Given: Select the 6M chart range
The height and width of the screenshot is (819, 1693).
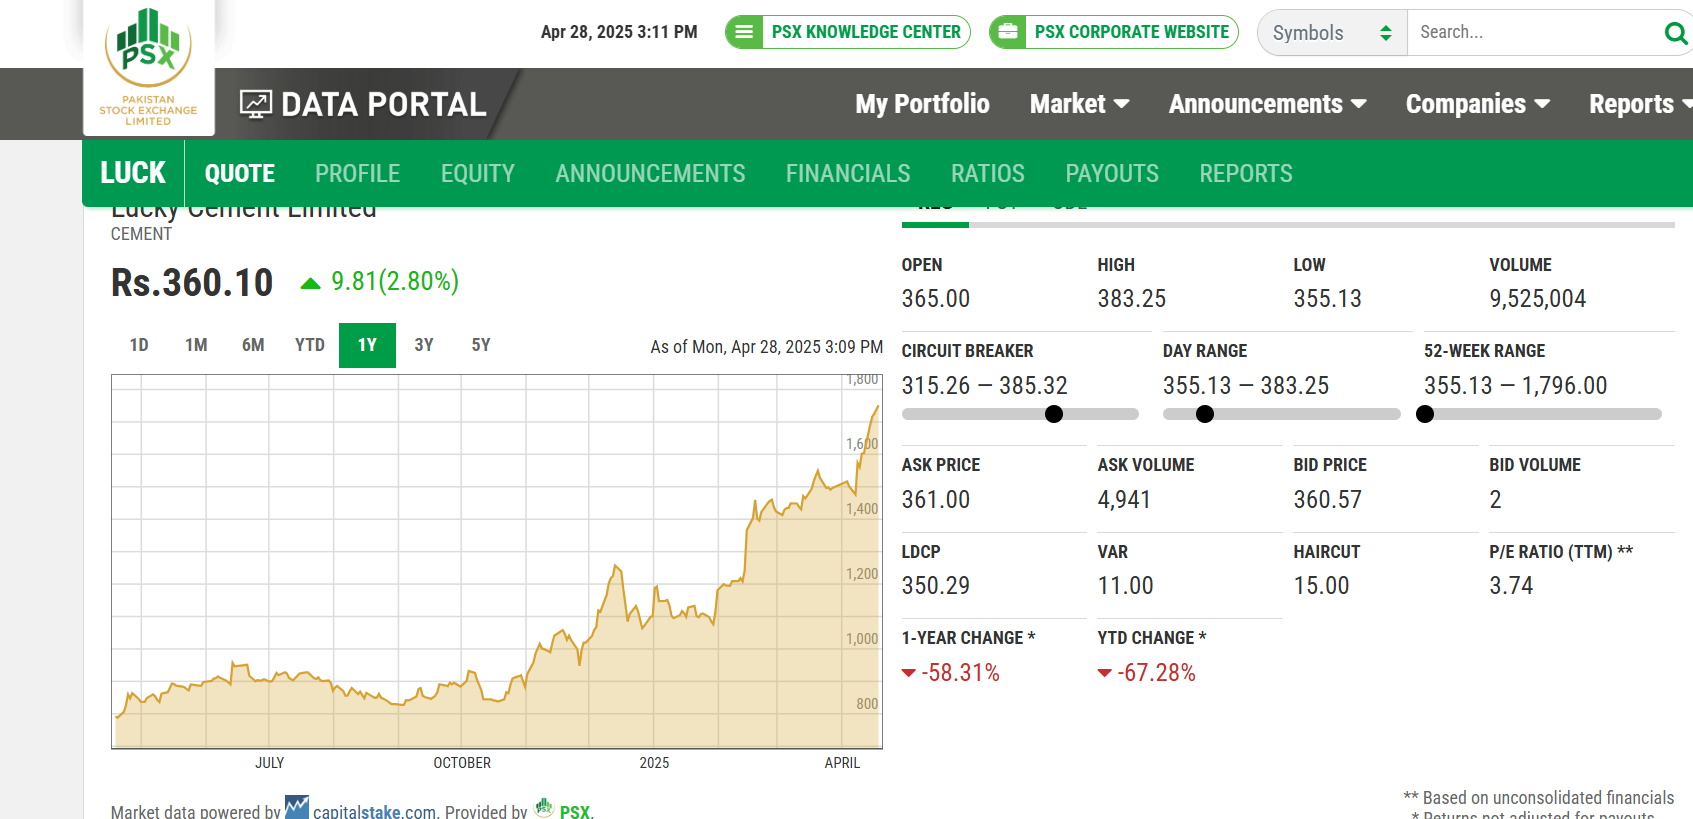Looking at the screenshot, I should click(x=253, y=345).
